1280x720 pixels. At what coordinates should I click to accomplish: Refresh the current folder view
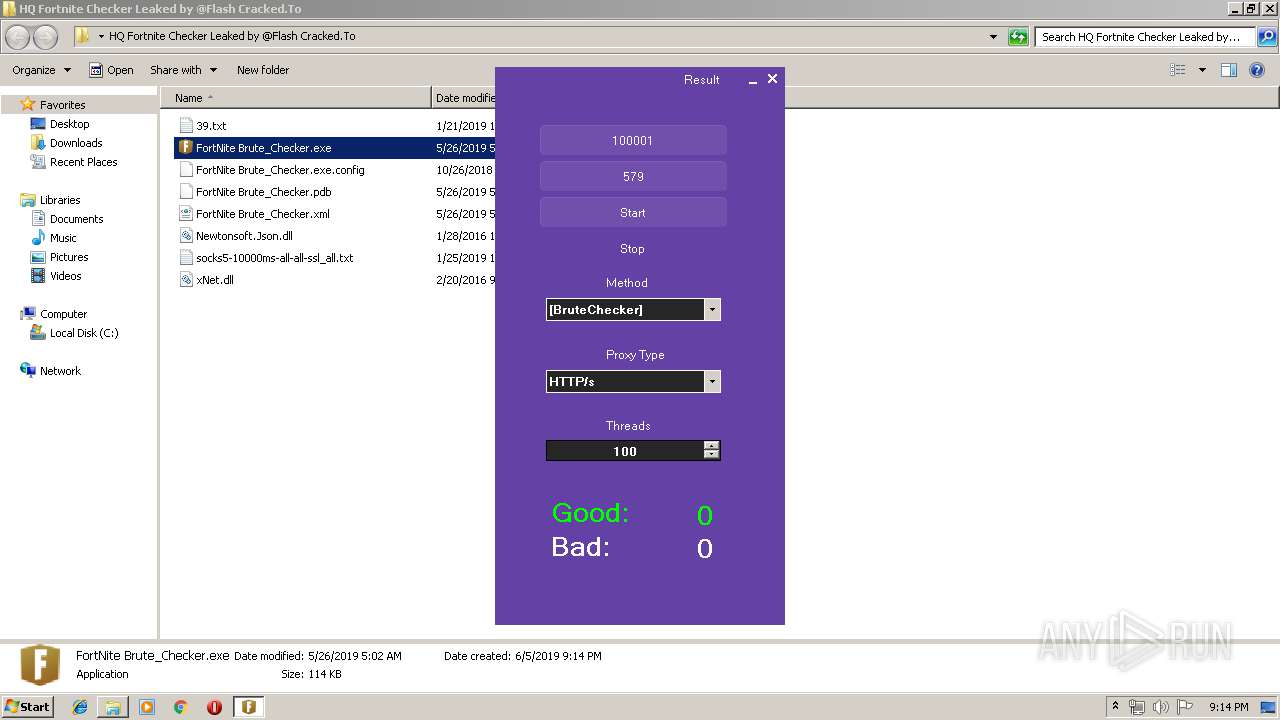point(1018,37)
